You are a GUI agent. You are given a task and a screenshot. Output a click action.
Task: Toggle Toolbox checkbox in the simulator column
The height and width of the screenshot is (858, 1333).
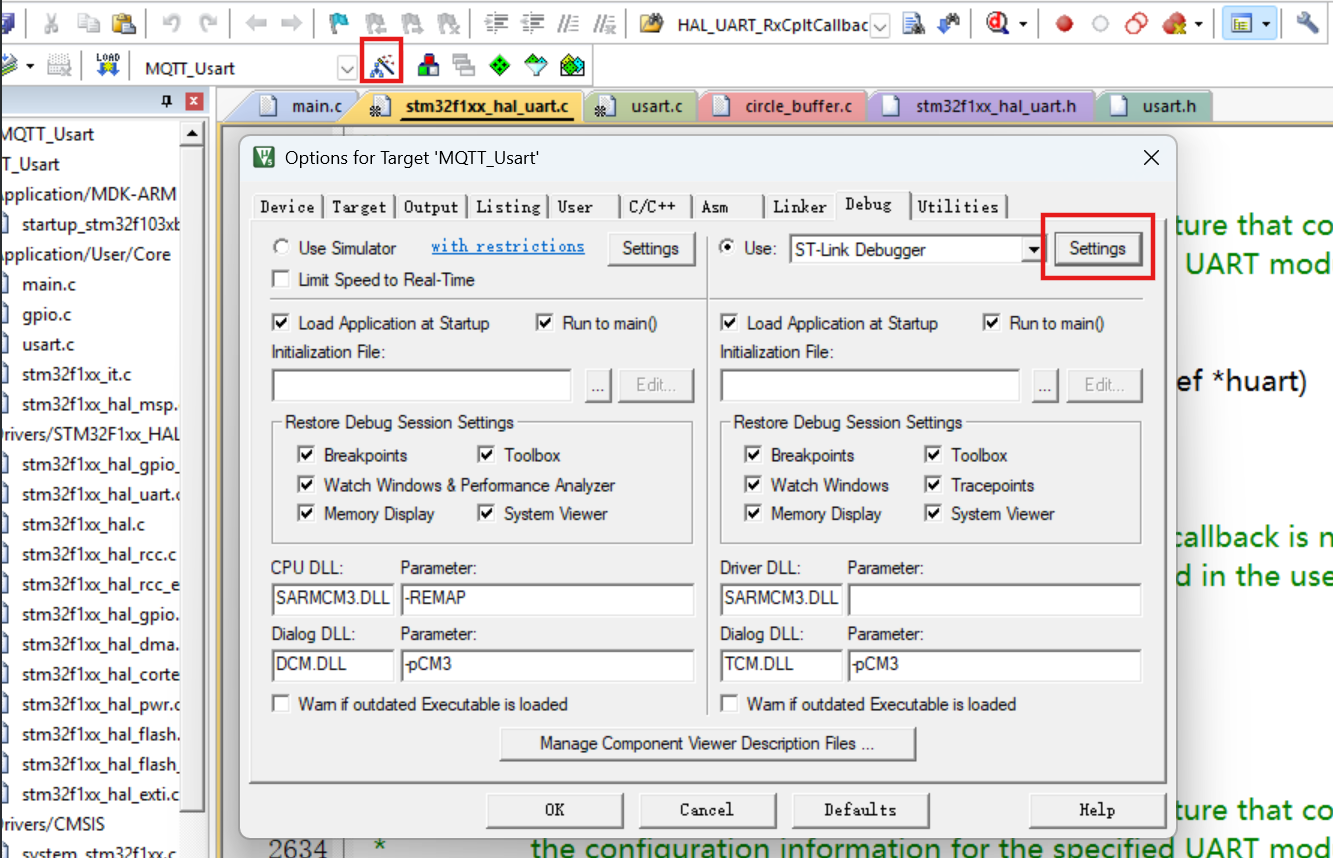486,455
